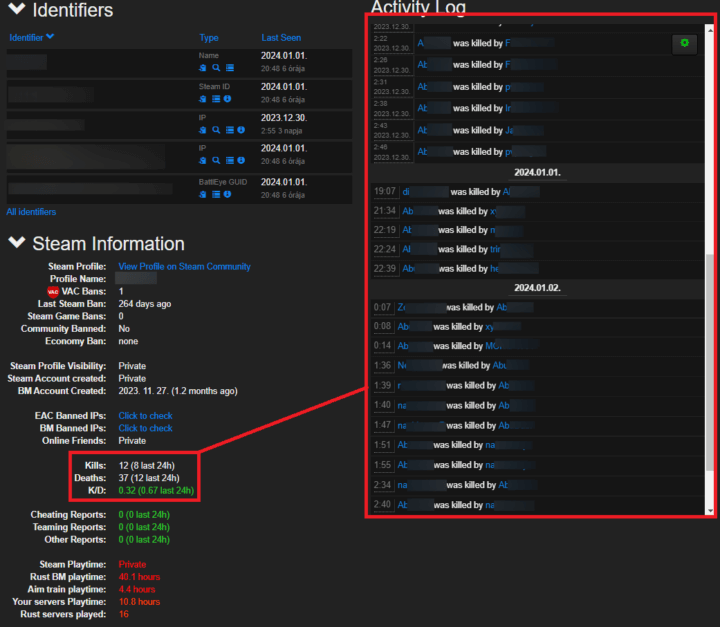
Task: Show info icon for Steam ID row
Action: 227,99
